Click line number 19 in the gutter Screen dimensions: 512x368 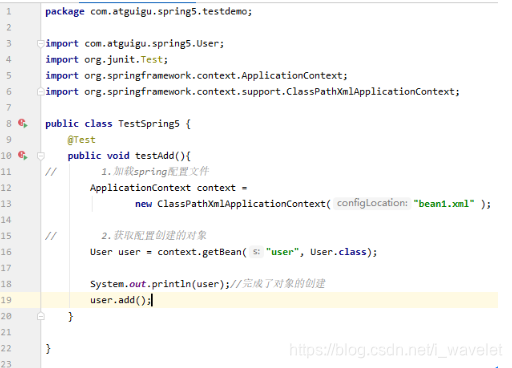pyautogui.click(x=6, y=300)
